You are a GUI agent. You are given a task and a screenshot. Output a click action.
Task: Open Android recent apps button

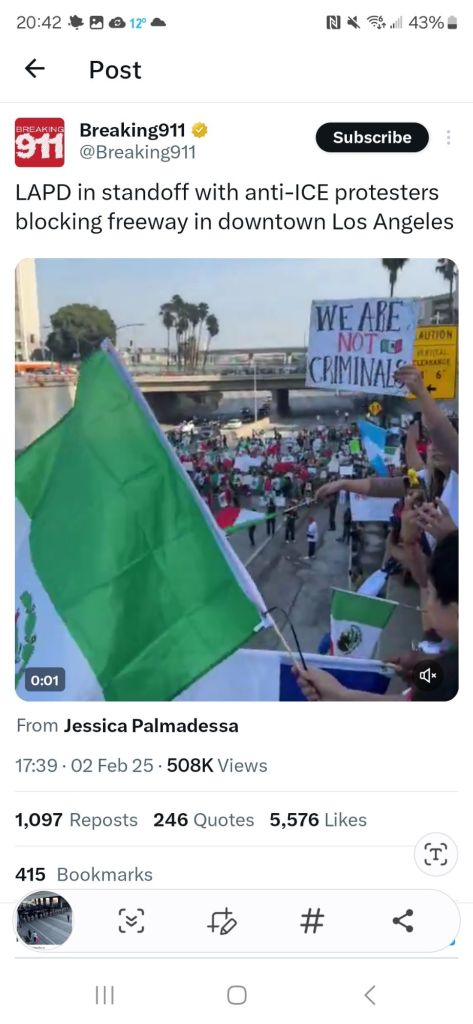point(105,995)
